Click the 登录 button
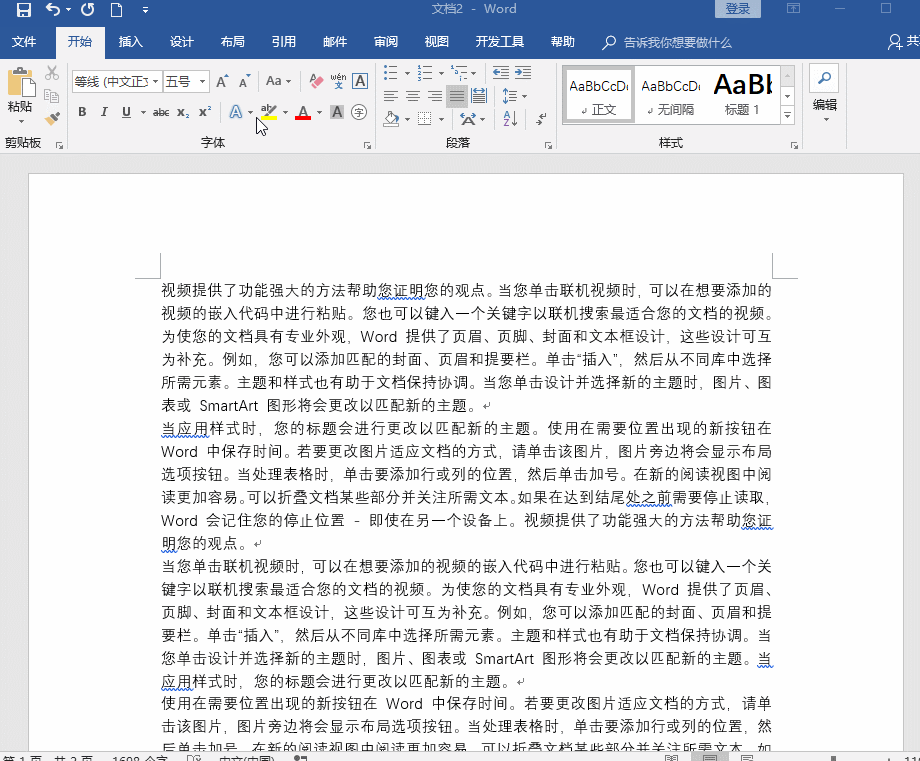The image size is (920, 761). pos(738,8)
